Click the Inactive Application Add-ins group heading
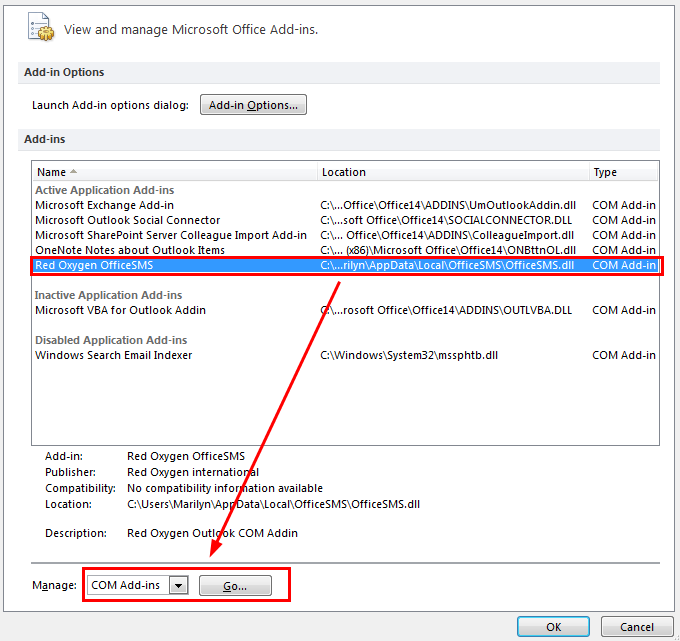Viewport: 680px width, 641px height. click(108, 295)
